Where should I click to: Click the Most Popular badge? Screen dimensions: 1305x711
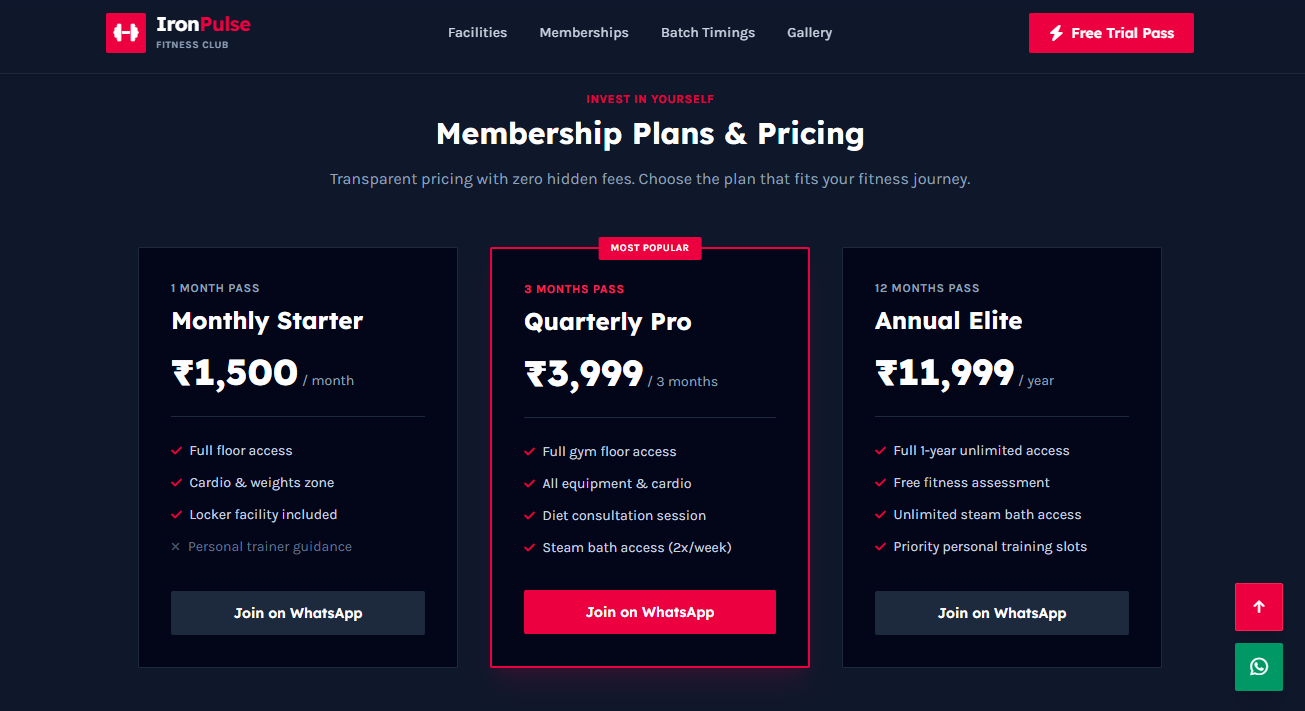pos(650,248)
